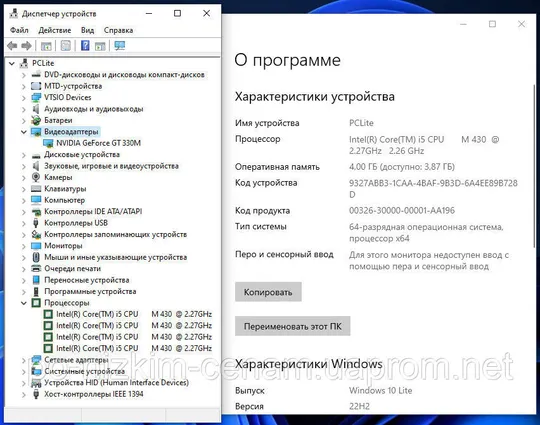Viewport: 540px width, 425px height.
Task: Expand the Батареи category arrow
Action: pos(23,121)
